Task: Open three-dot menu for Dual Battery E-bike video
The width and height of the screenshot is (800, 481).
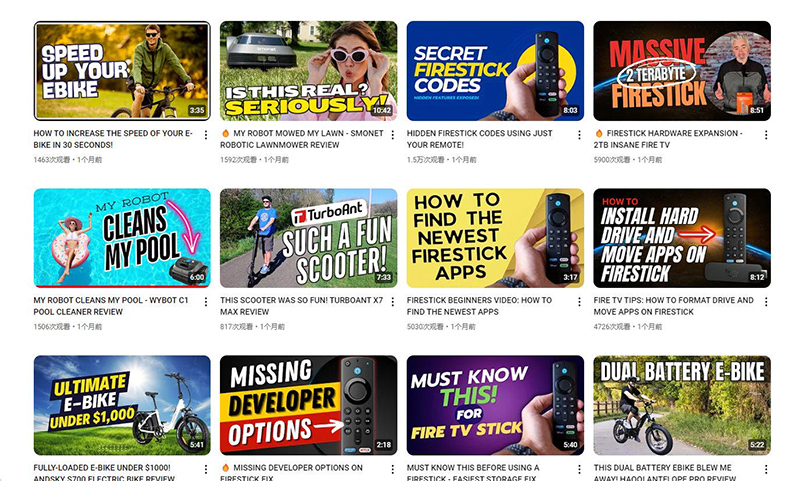Action: pos(766,468)
